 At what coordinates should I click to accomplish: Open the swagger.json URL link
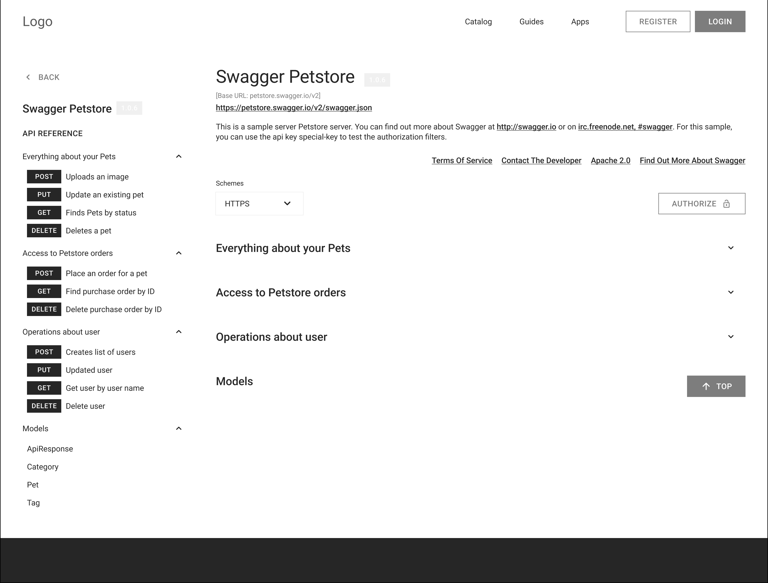point(294,108)
